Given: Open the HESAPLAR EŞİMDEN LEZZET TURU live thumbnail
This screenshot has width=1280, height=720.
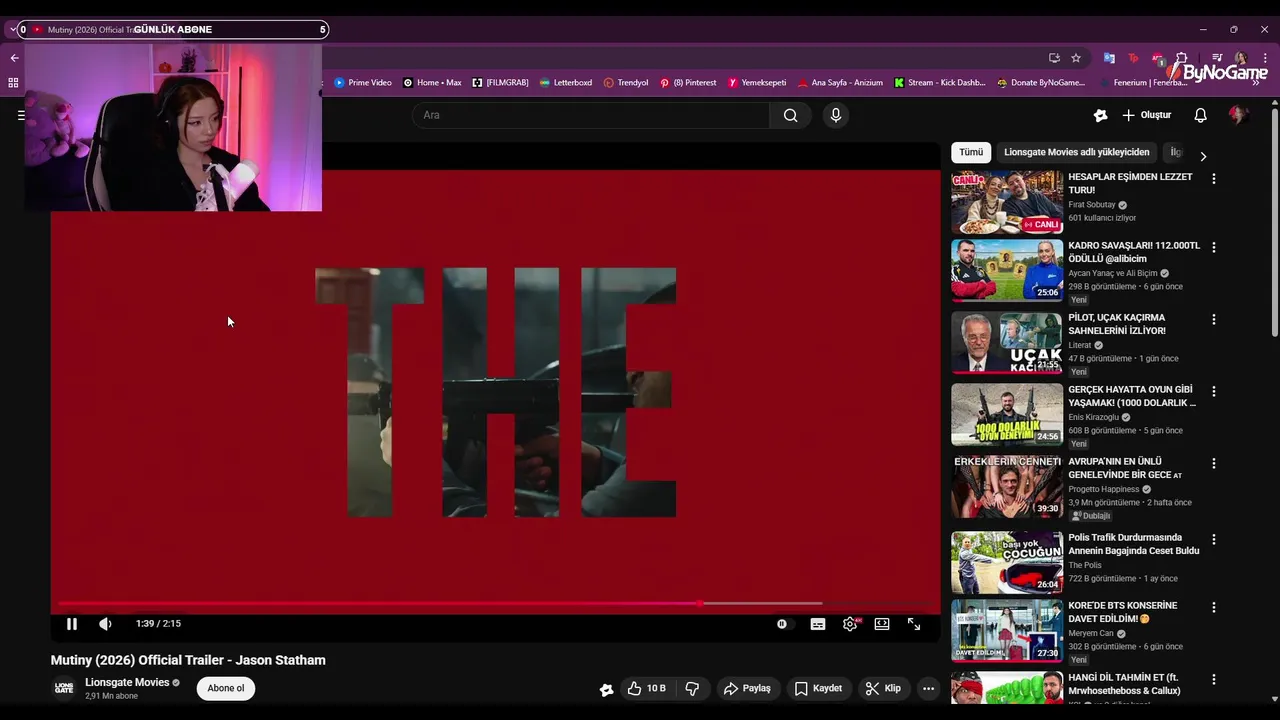Looking at the screenshot, I should click(1007, 201).
